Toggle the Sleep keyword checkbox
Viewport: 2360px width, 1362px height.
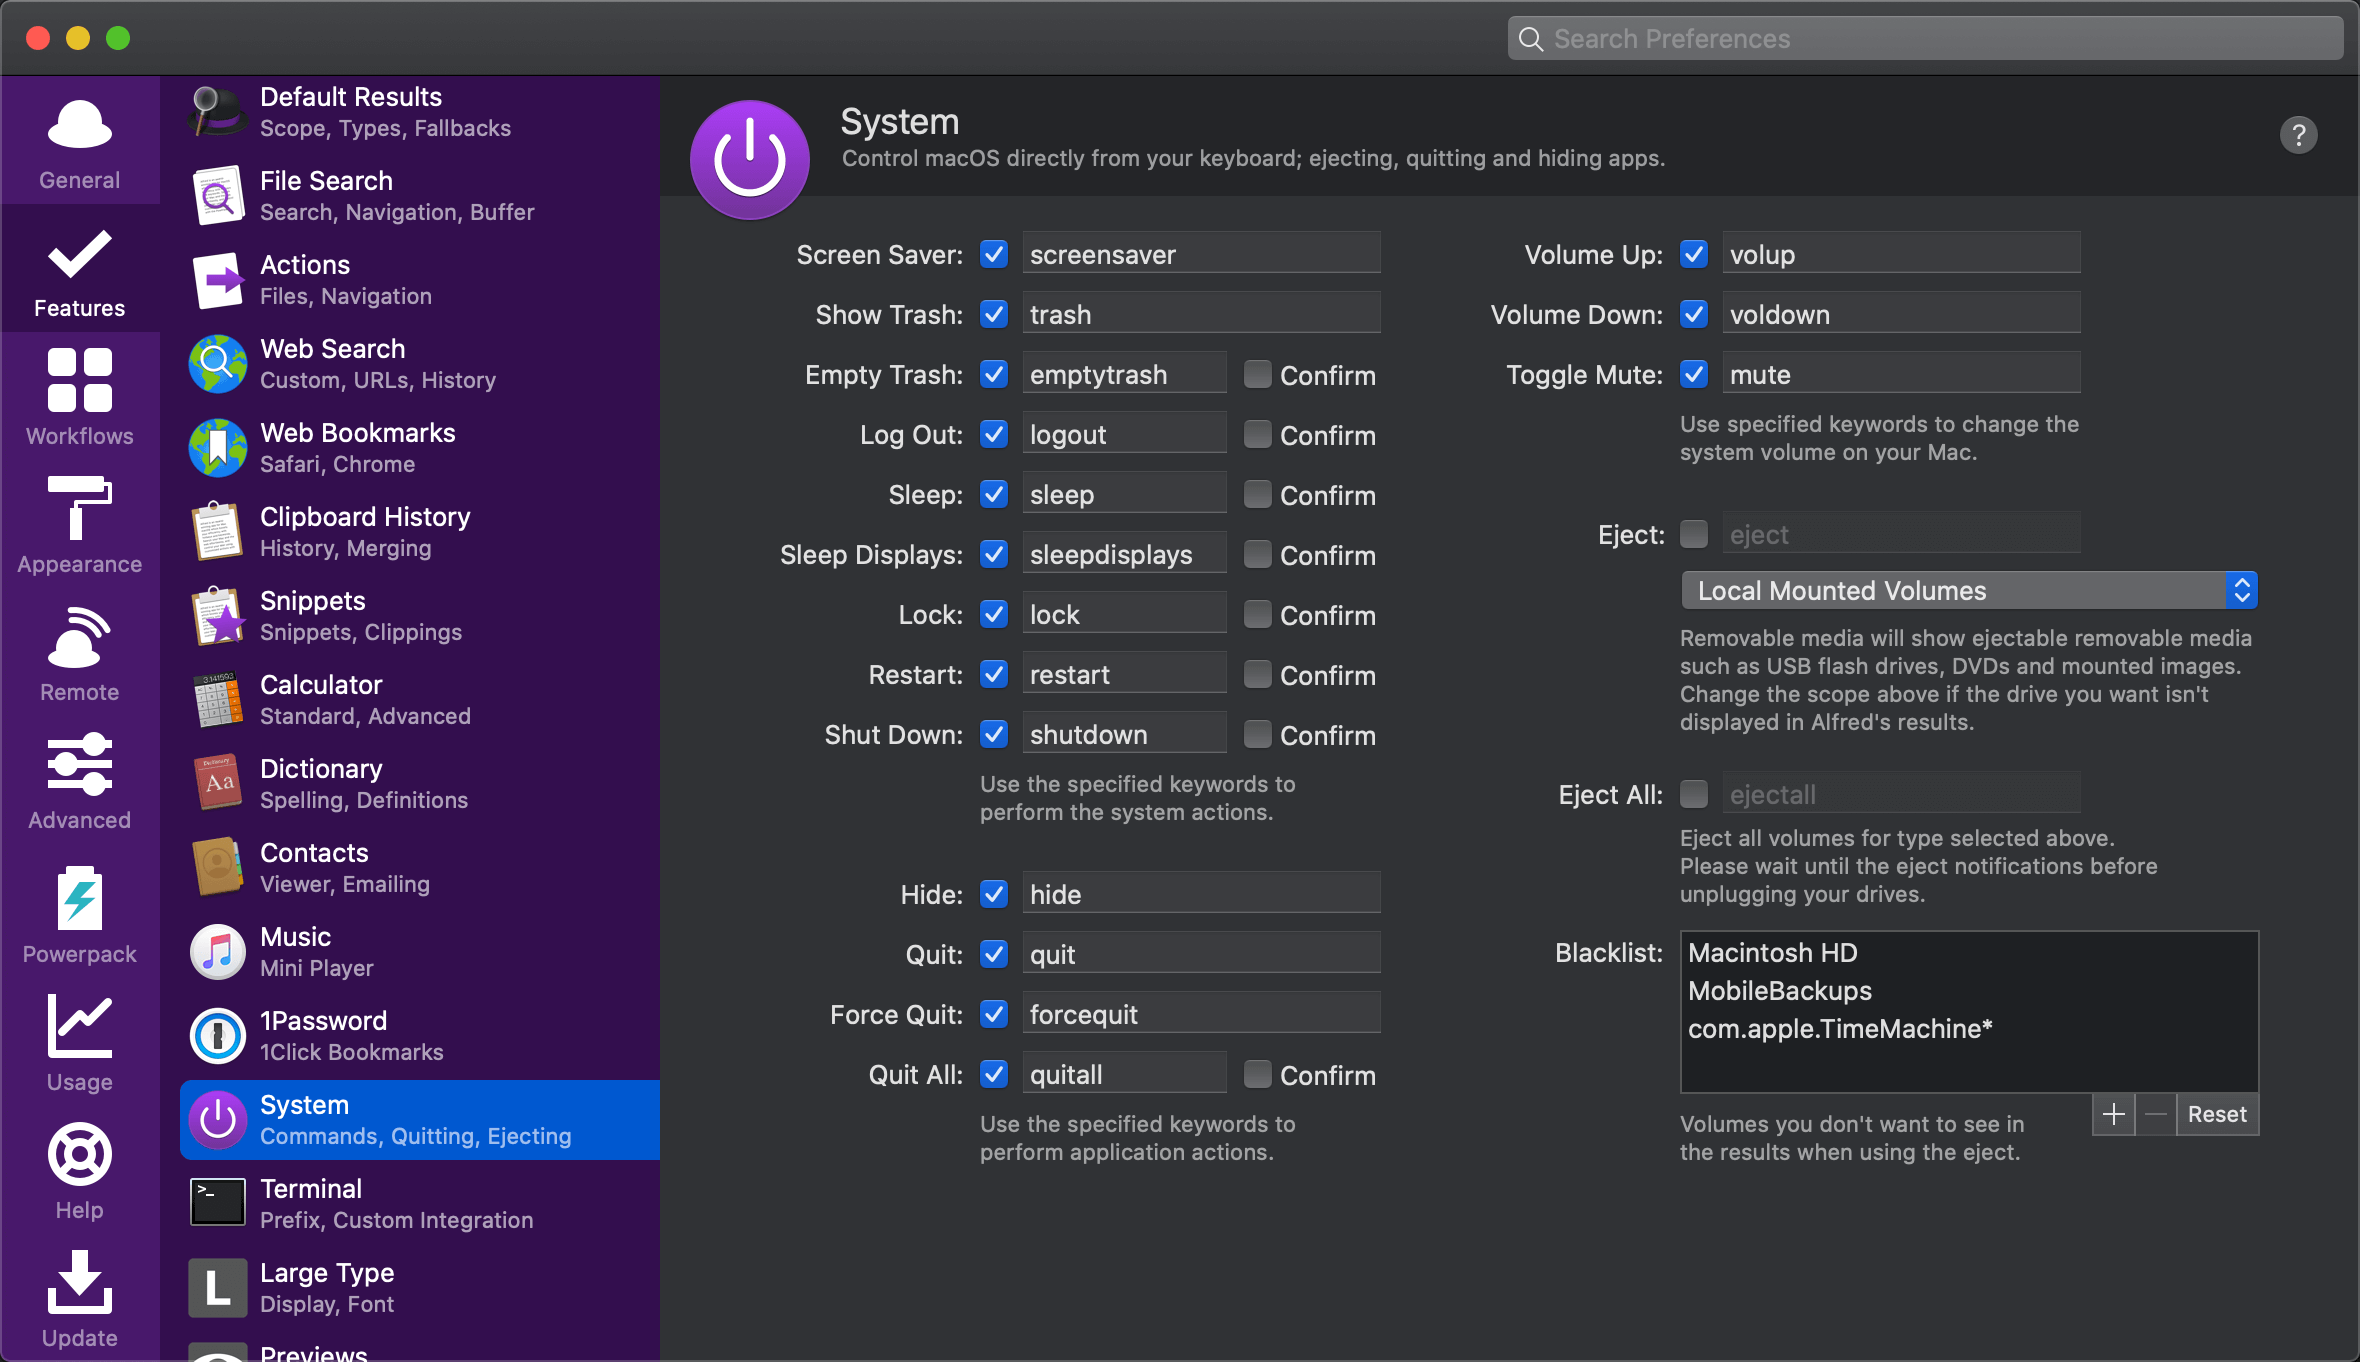(x=994, y=494)
